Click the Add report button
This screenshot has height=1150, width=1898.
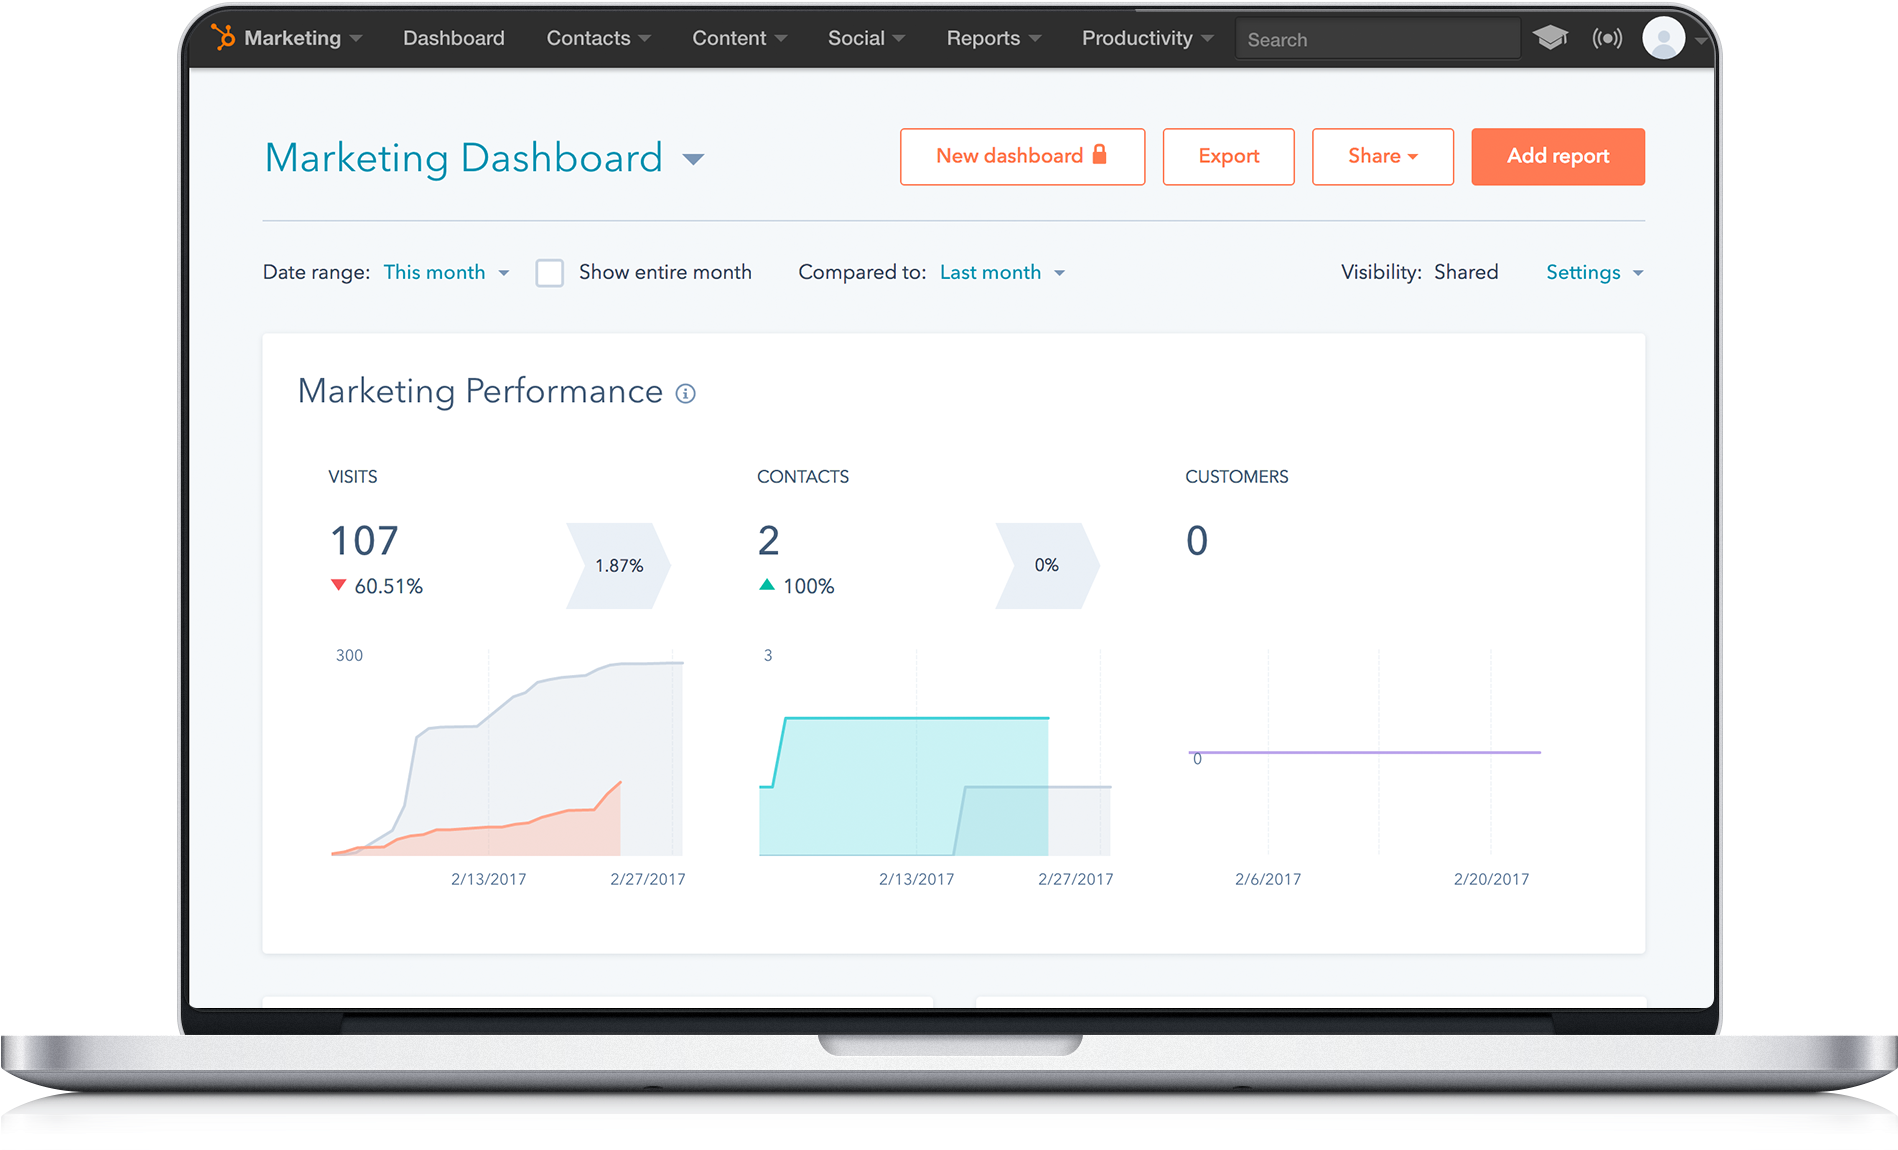click(x=1557, y=156)
